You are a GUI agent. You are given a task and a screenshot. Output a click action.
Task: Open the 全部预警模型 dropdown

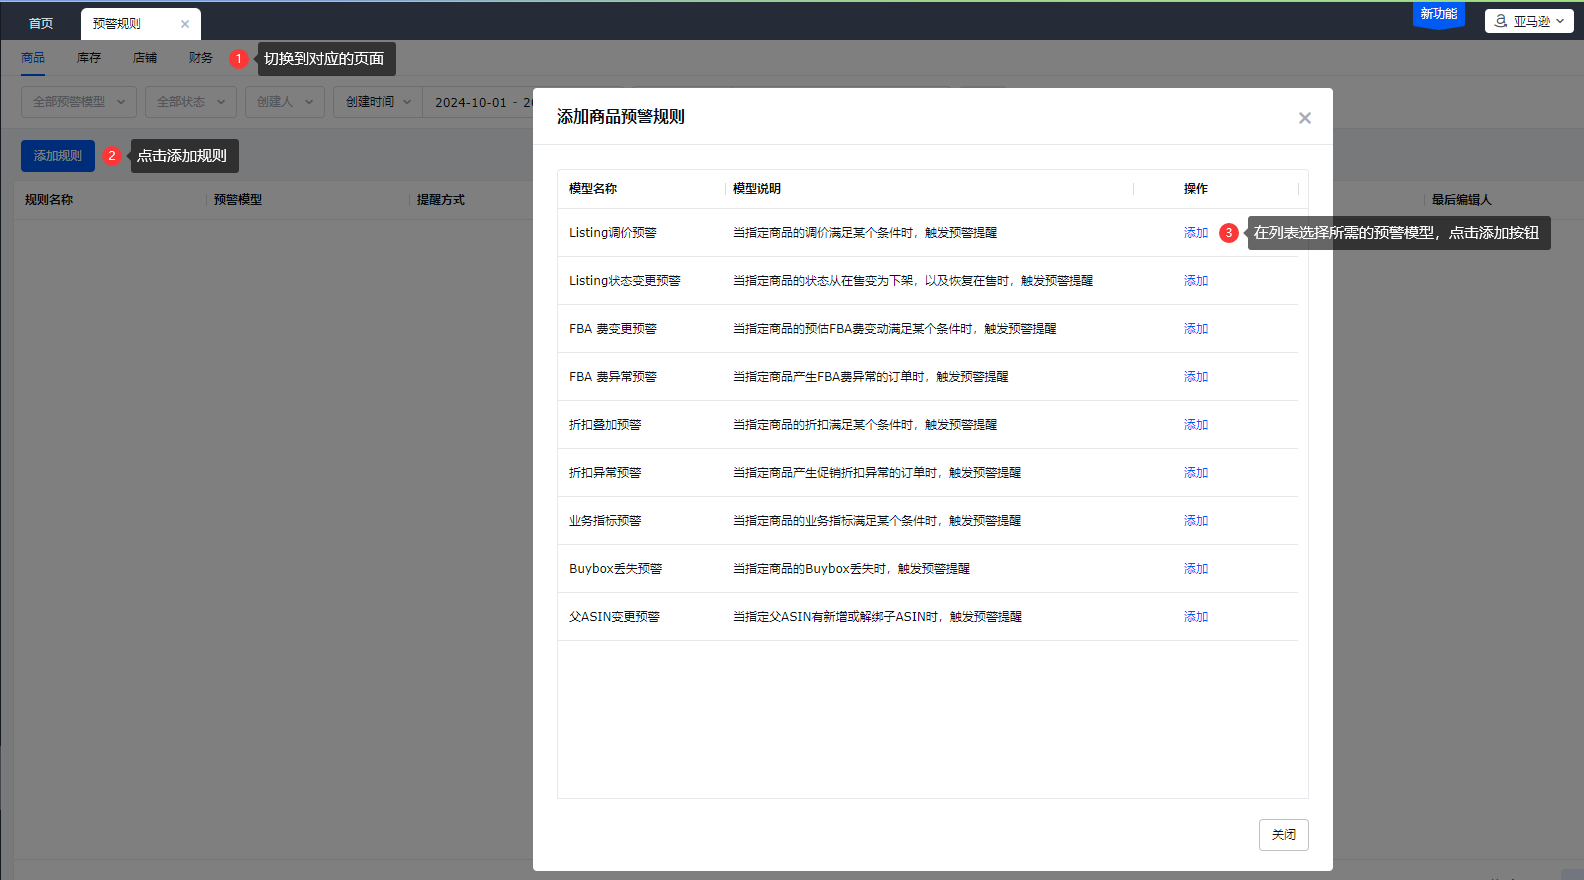[x=79, y=102]
